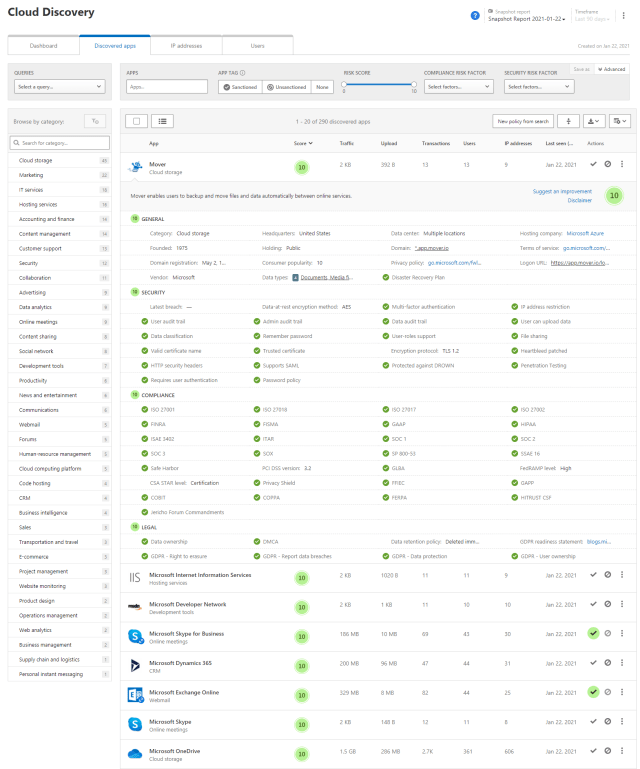The image size is (640, 769).
Task: Sort by the Traffic column header
Action: pyautogui.click(x=347, y=143)
